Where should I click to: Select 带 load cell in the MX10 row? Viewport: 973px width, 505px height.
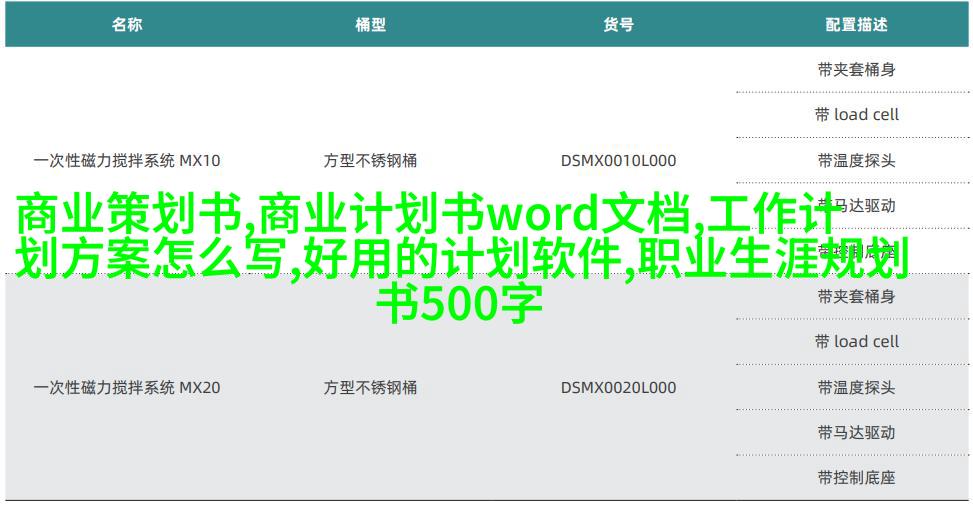[x=855, y=115]
